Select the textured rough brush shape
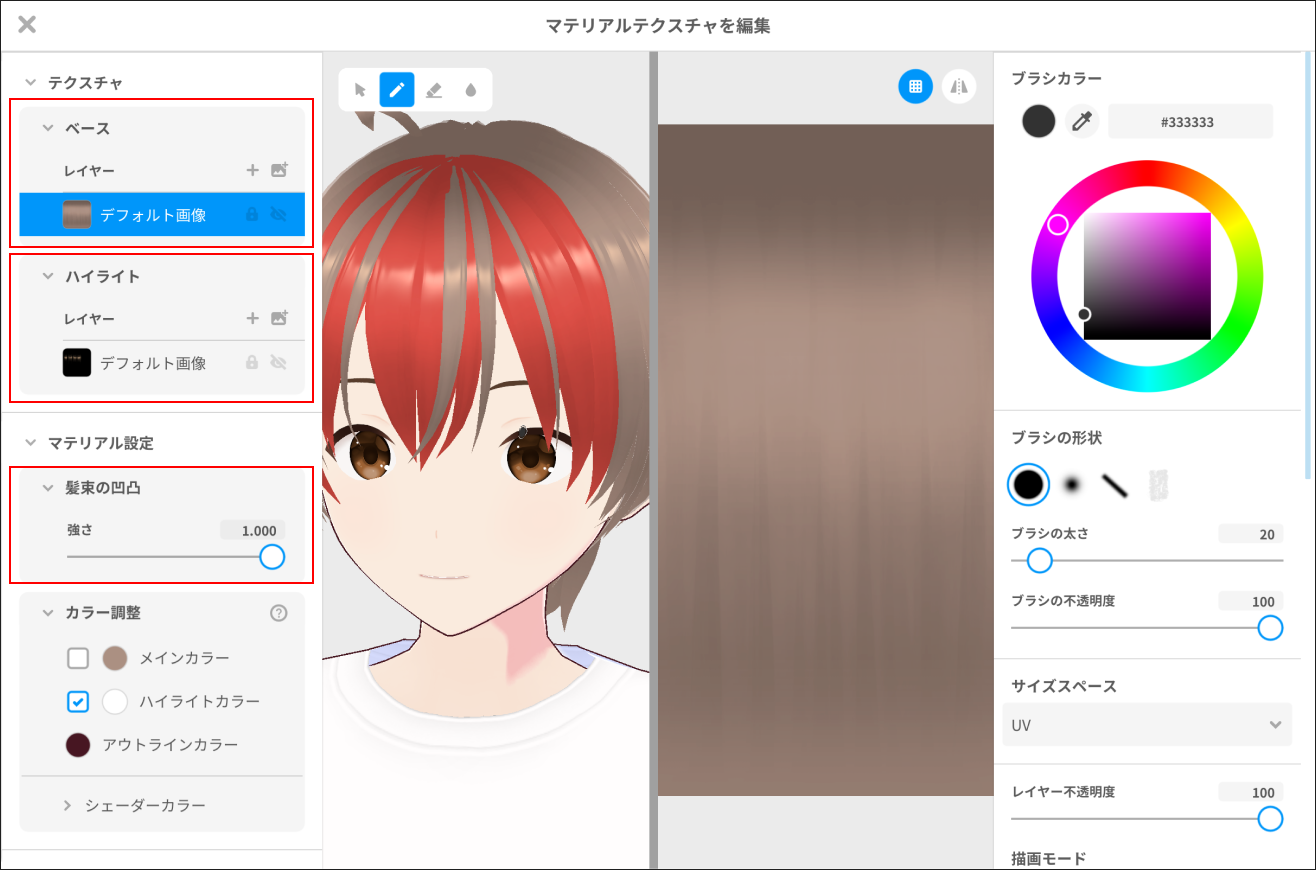Viewport: 1316px width, 870px height. point(1158,485)
